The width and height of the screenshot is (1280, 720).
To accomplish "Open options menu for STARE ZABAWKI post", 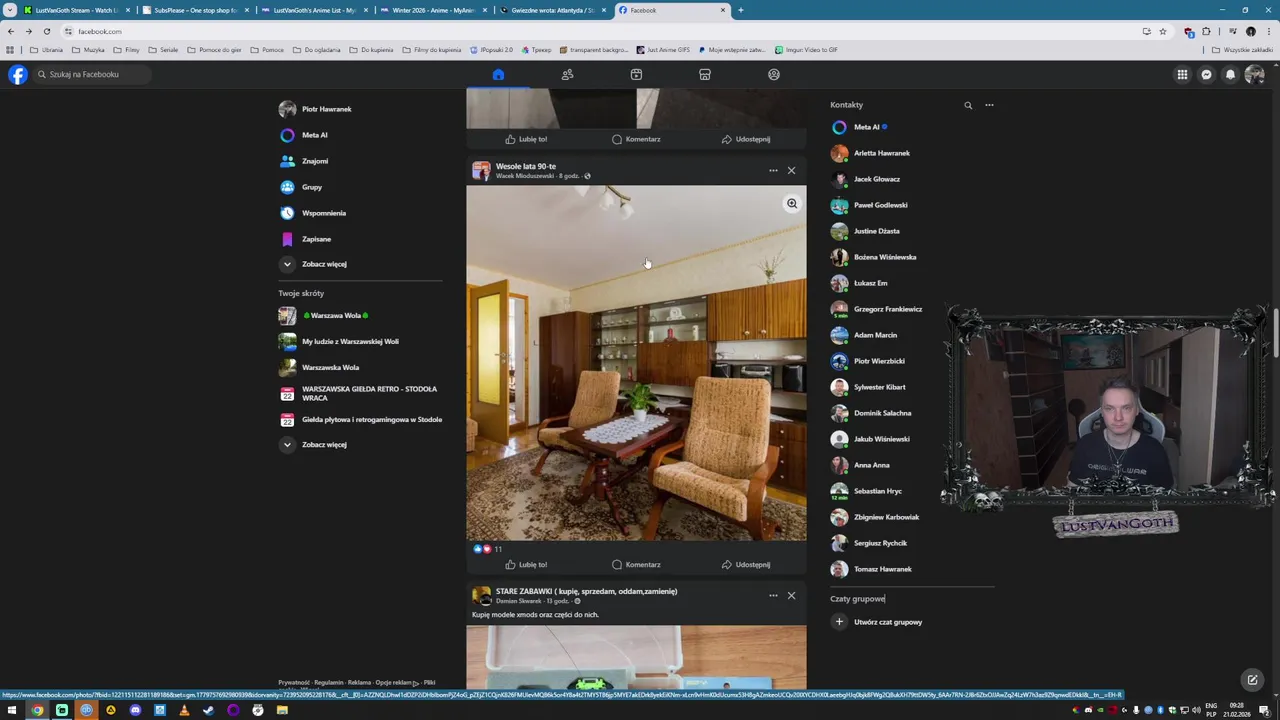I will coord(773,596).
